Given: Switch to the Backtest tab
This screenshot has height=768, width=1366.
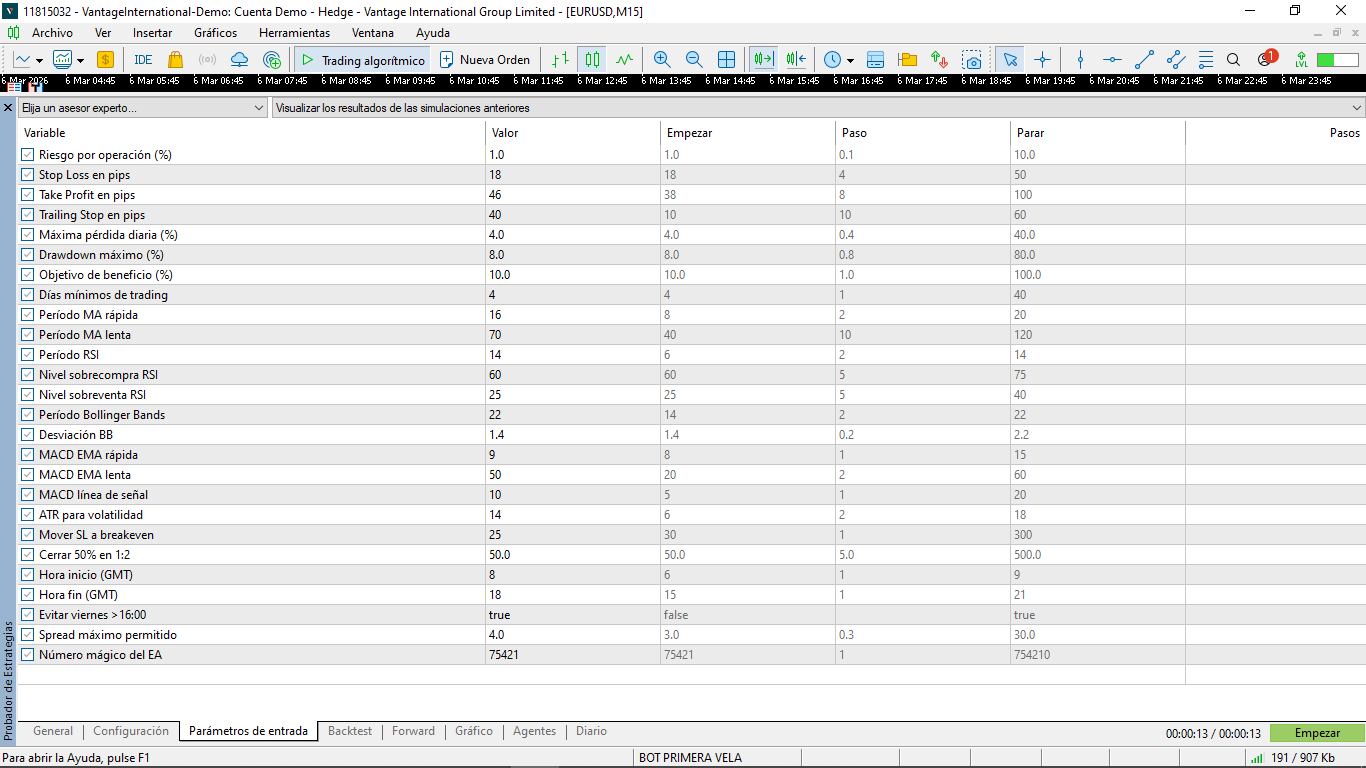Looking at the screenshot, I should pos(350,731).
